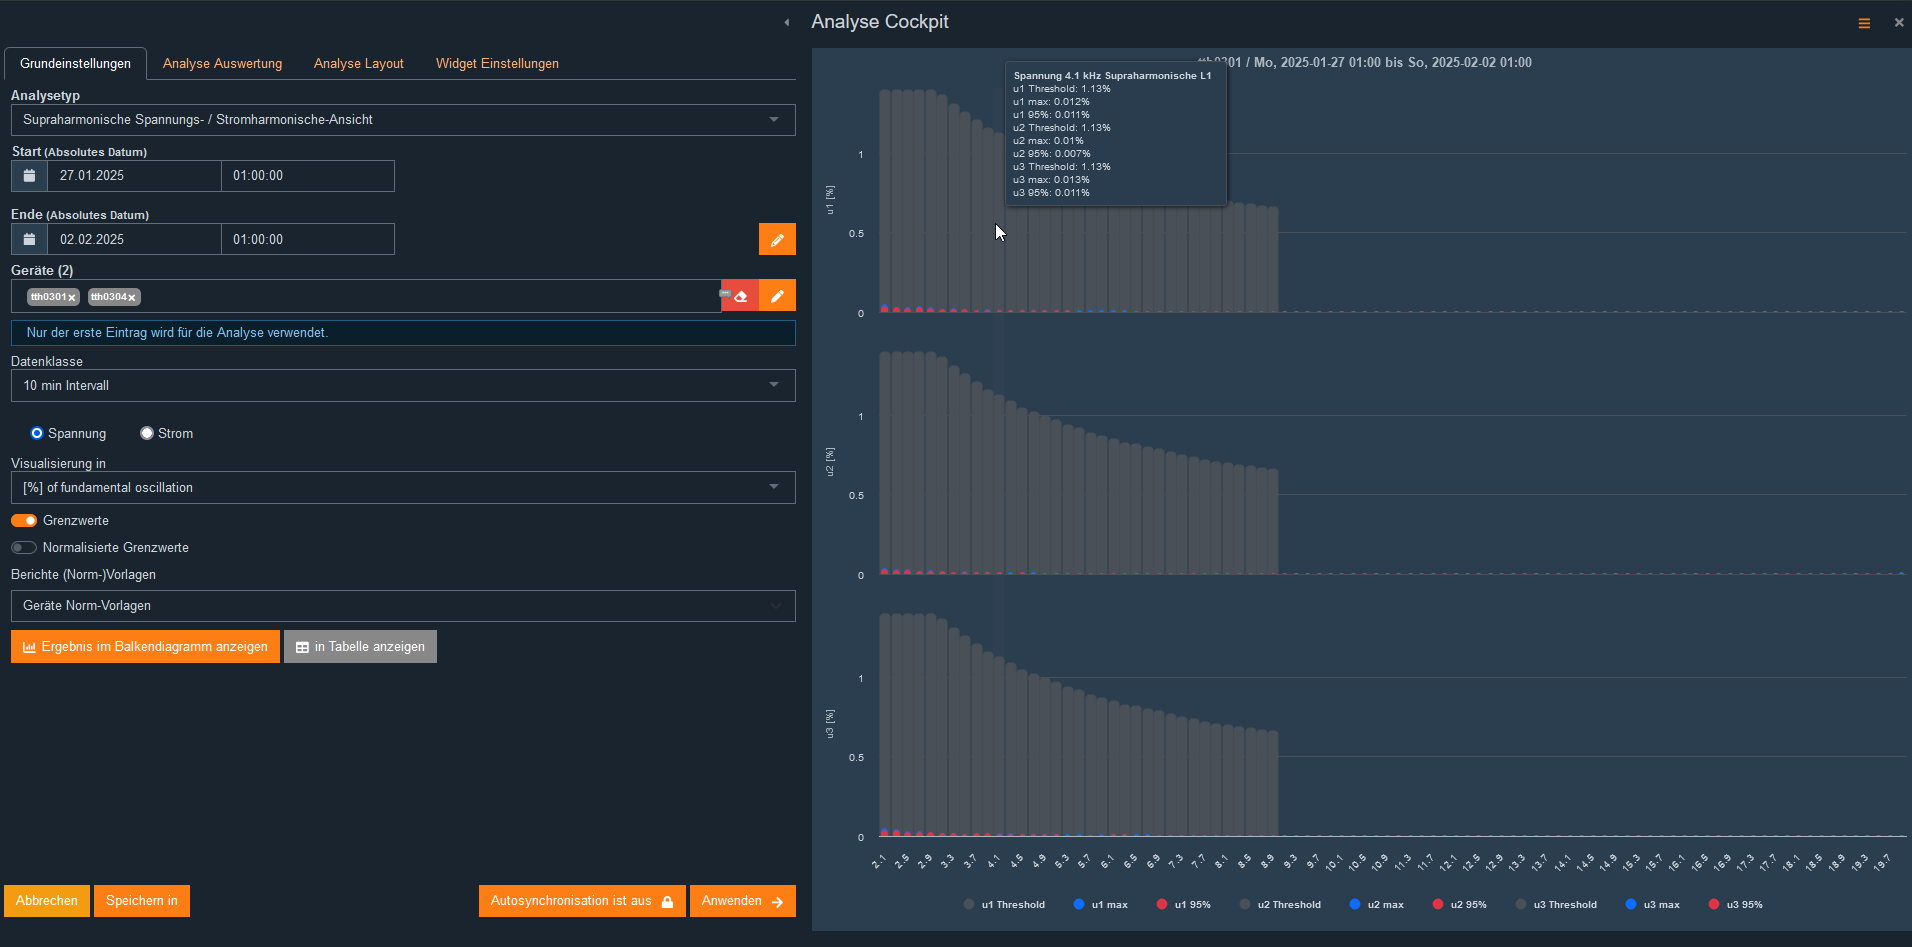Viewport: 1912px width, 947px height.
Task: Click Ergebnis im Balkendiagramm anzeigen button
Action: pyautogui.click(x=145, y=647)
